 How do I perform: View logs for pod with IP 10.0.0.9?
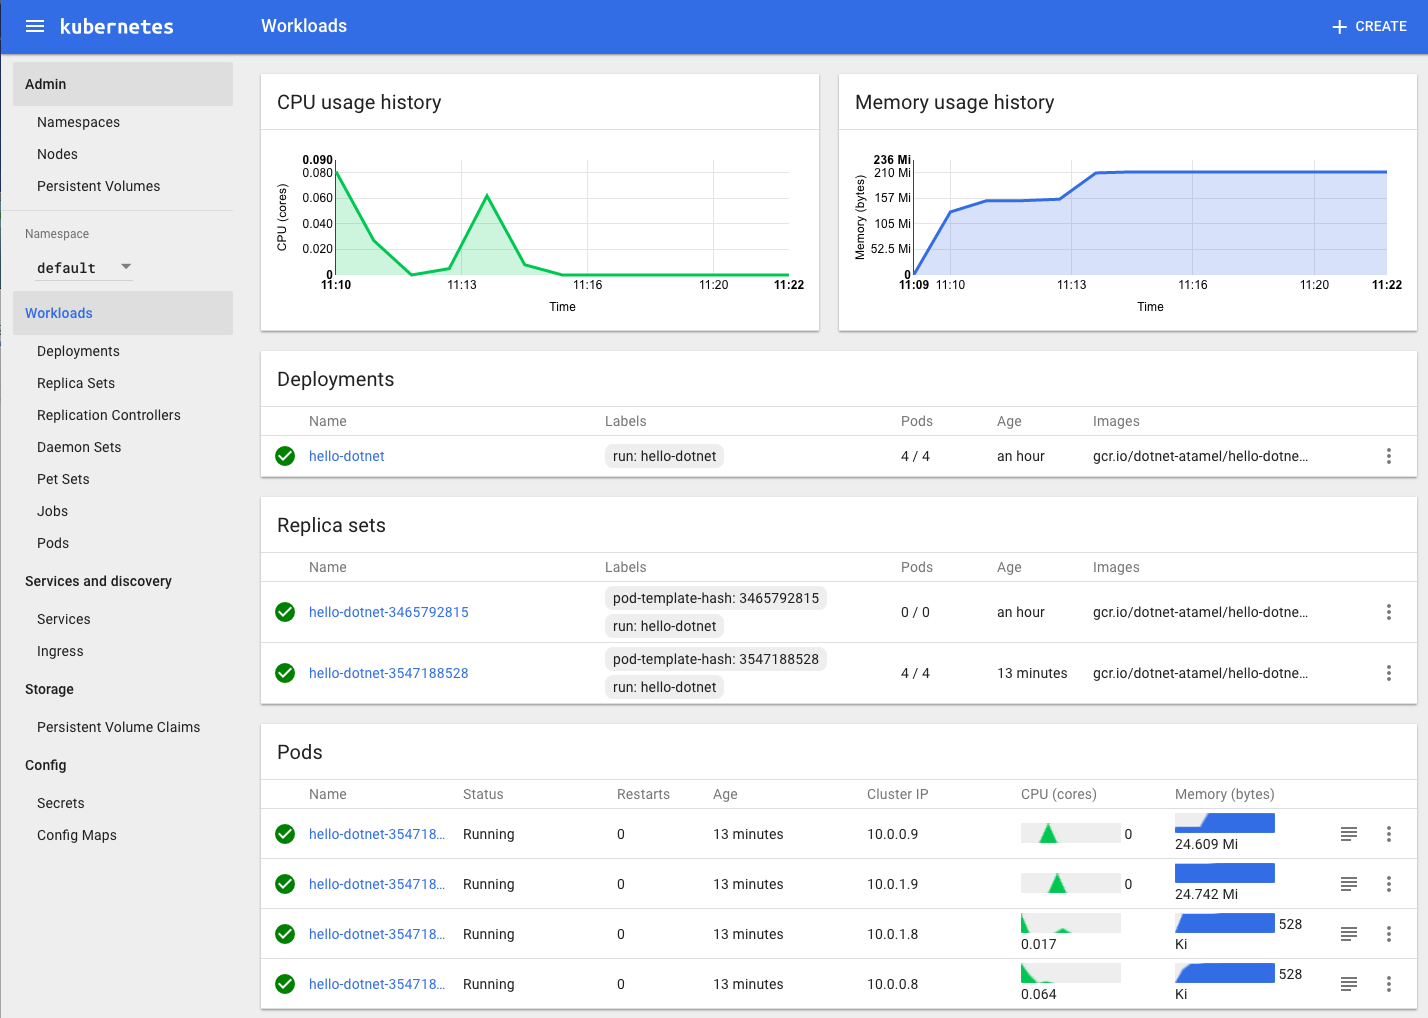1348,834
